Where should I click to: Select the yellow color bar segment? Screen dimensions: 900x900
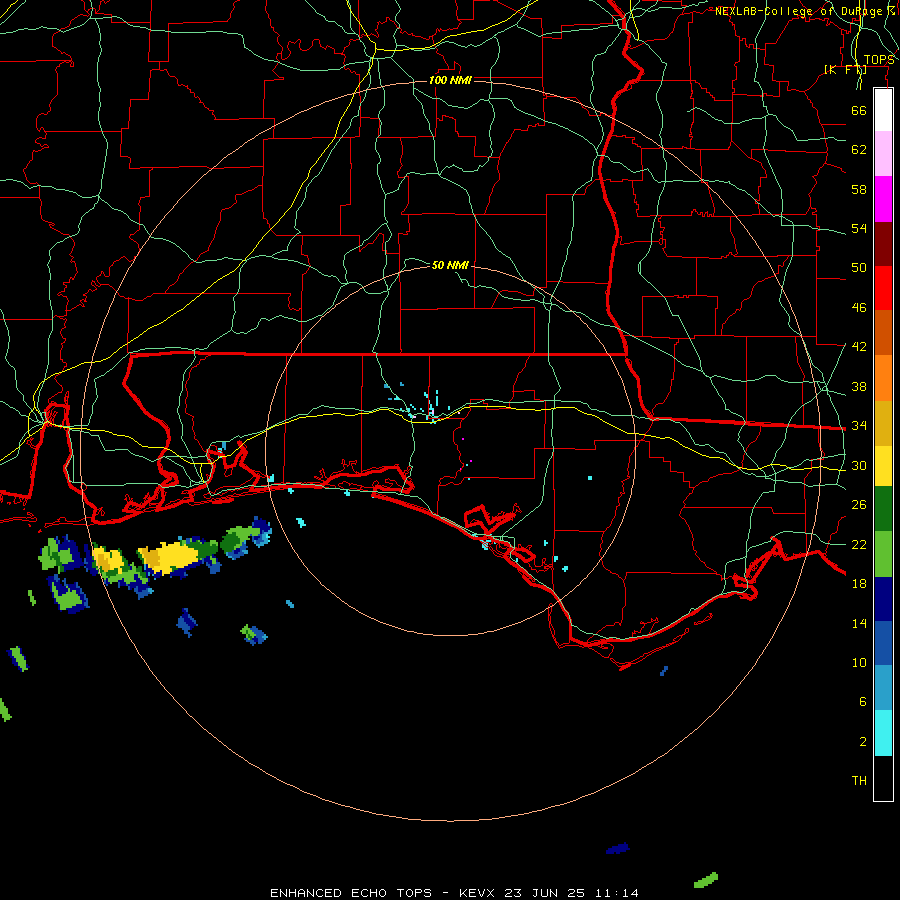(883, 466)
